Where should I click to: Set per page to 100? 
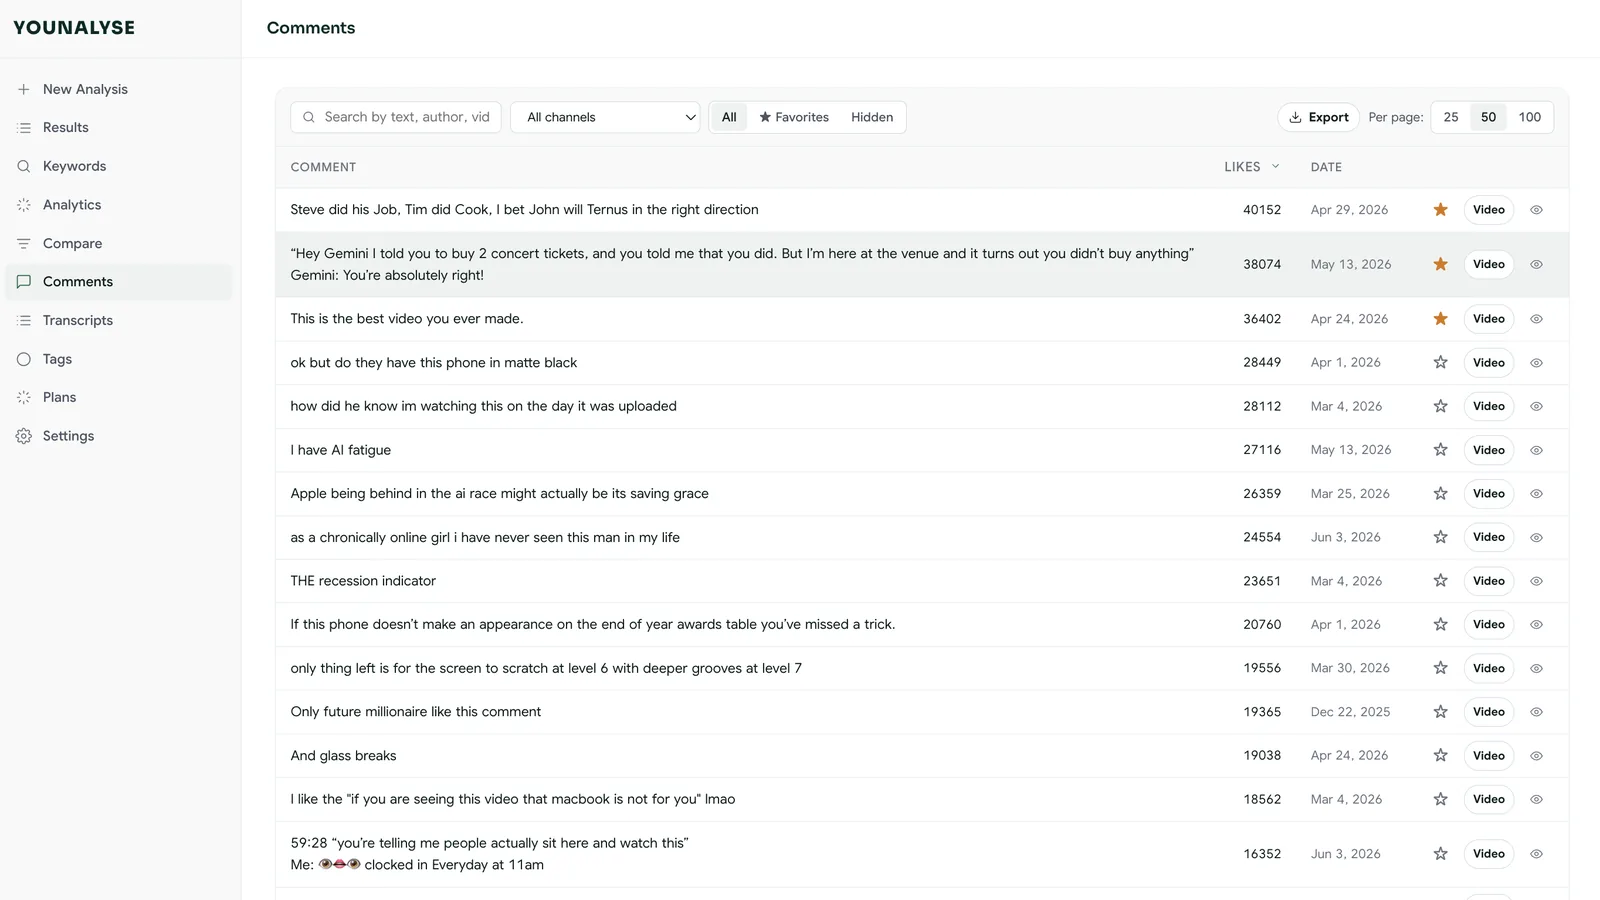point(1529,117)
